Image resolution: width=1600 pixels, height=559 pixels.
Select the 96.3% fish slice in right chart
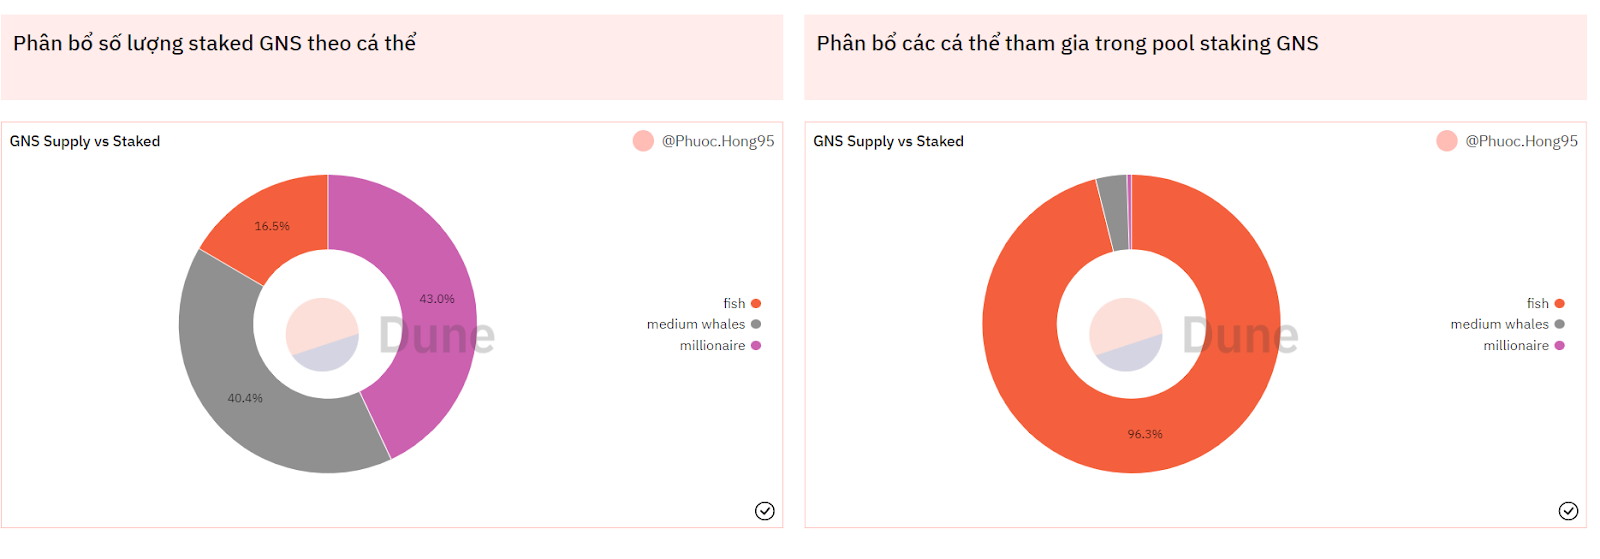pyautogui.click(x=1145, y=435)
